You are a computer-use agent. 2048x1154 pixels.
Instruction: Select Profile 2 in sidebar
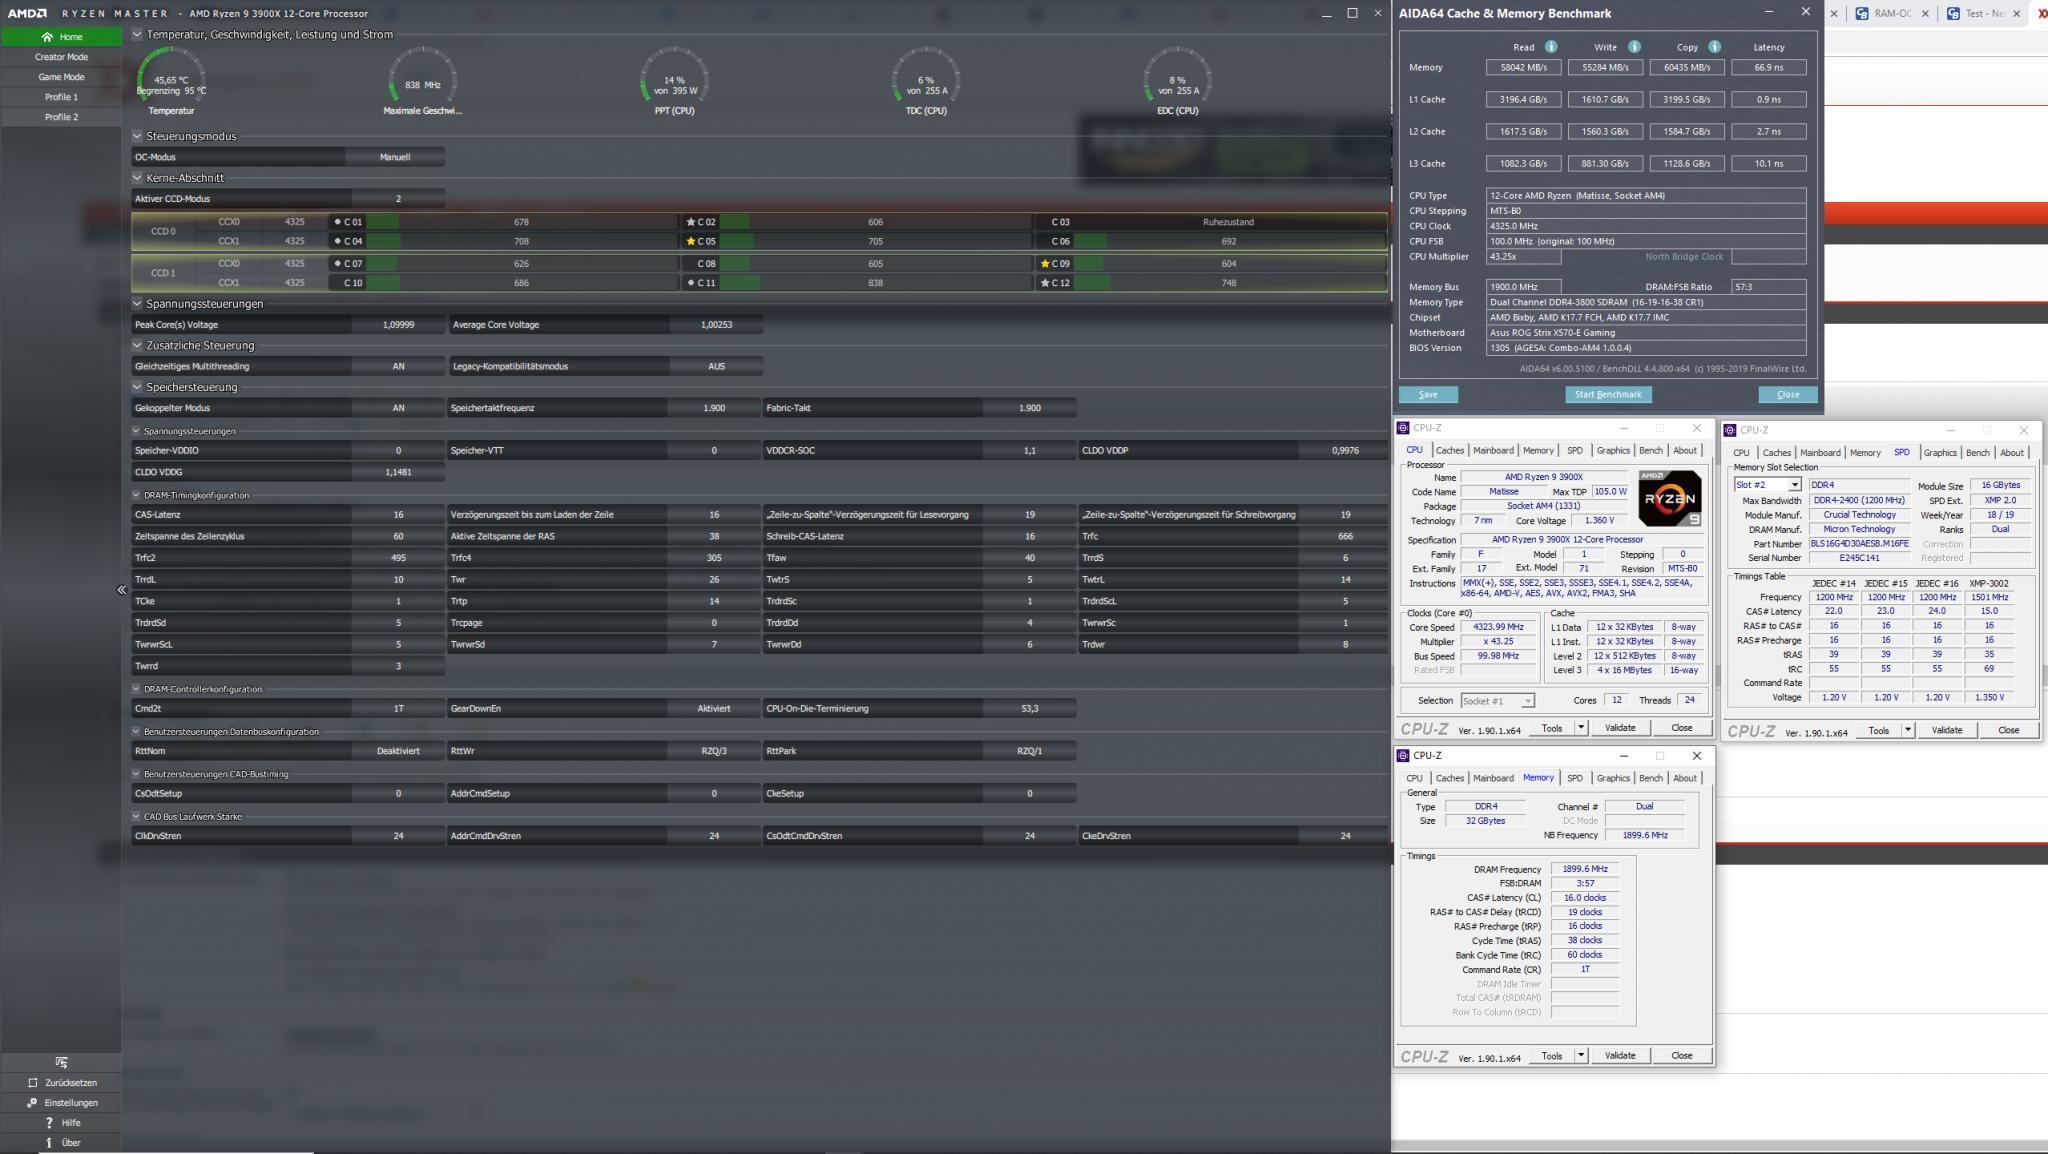pos(61,117)
